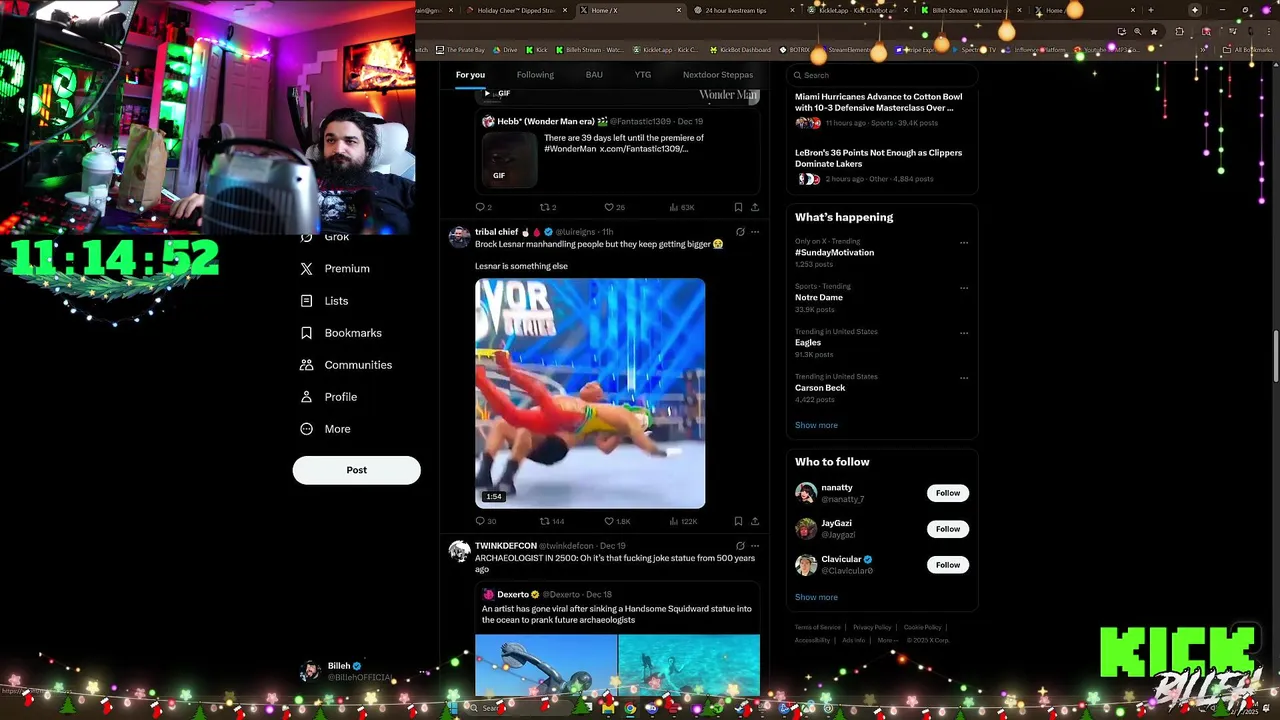The height and width of the screenshot is (720, 1280).
Task: Open options for Carson Beck trend
Action: [x=964, y=378]
